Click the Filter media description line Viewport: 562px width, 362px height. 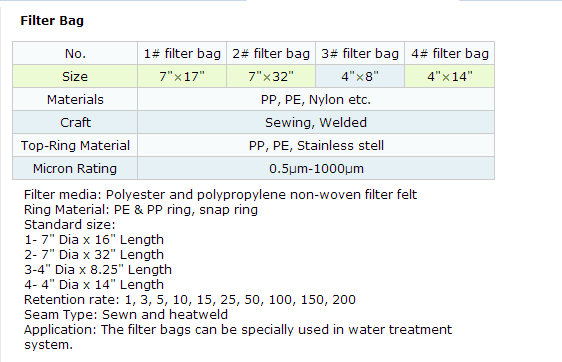[x=220, y=195]
